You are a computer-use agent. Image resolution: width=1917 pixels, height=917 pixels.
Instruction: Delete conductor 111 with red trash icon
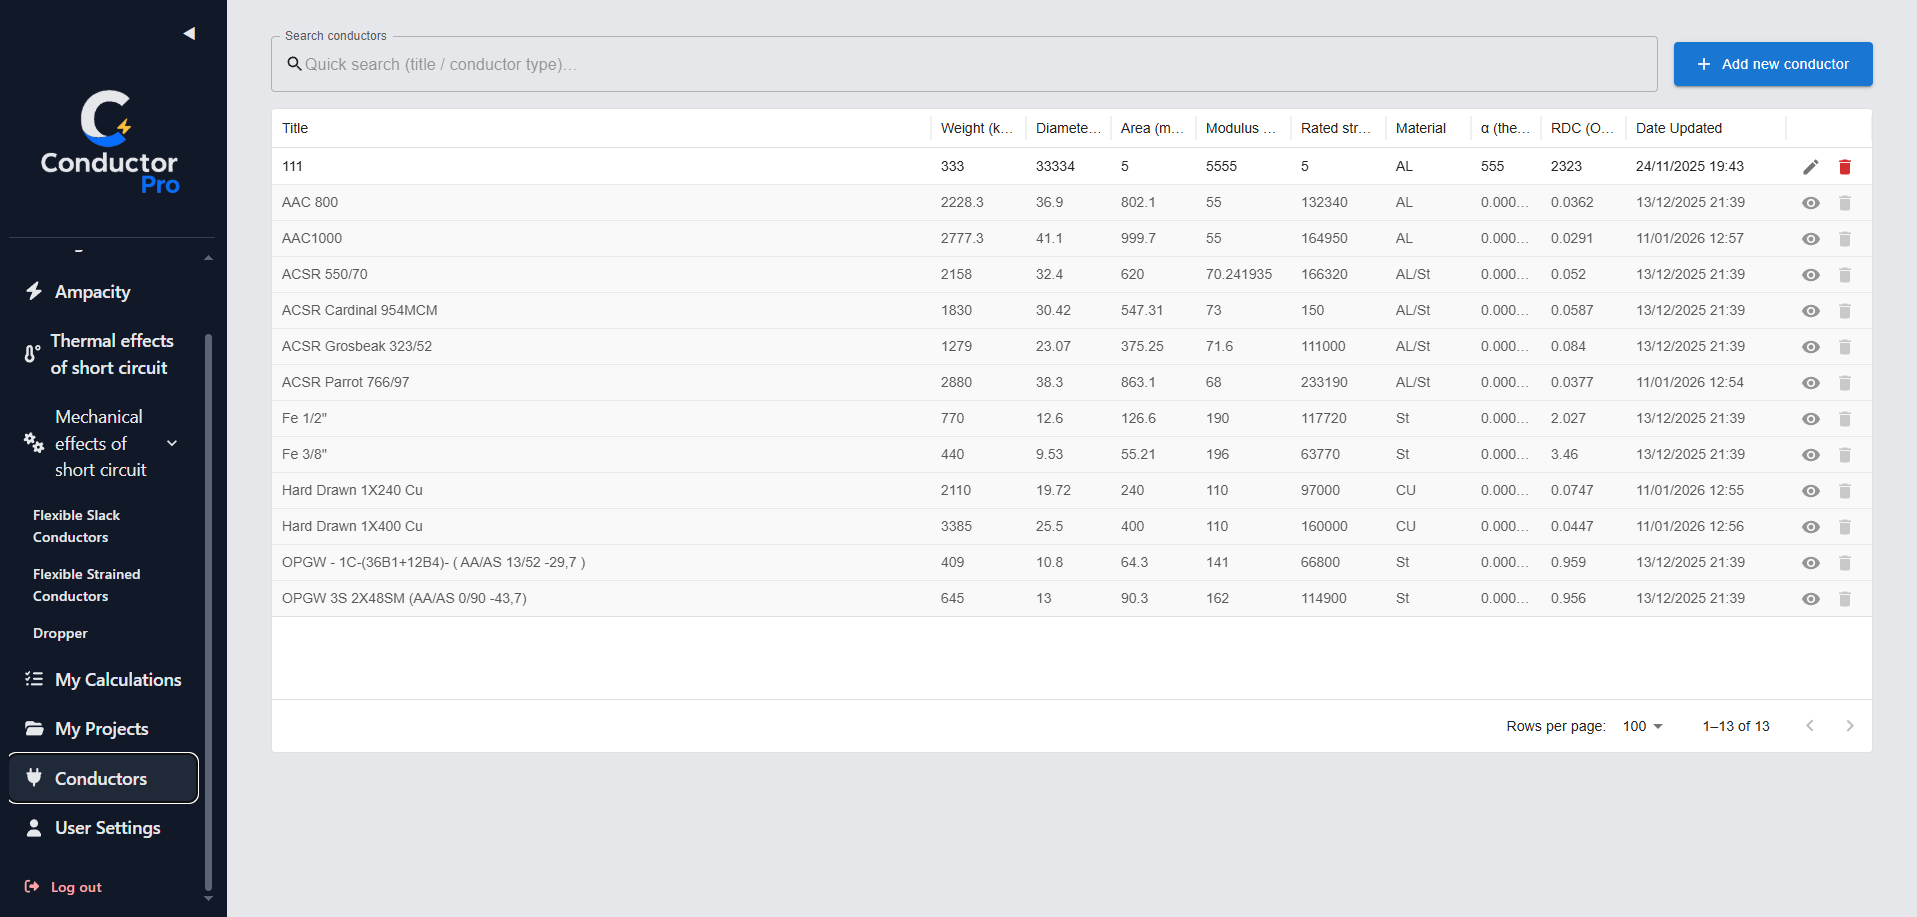click(x=1845, y=167)
